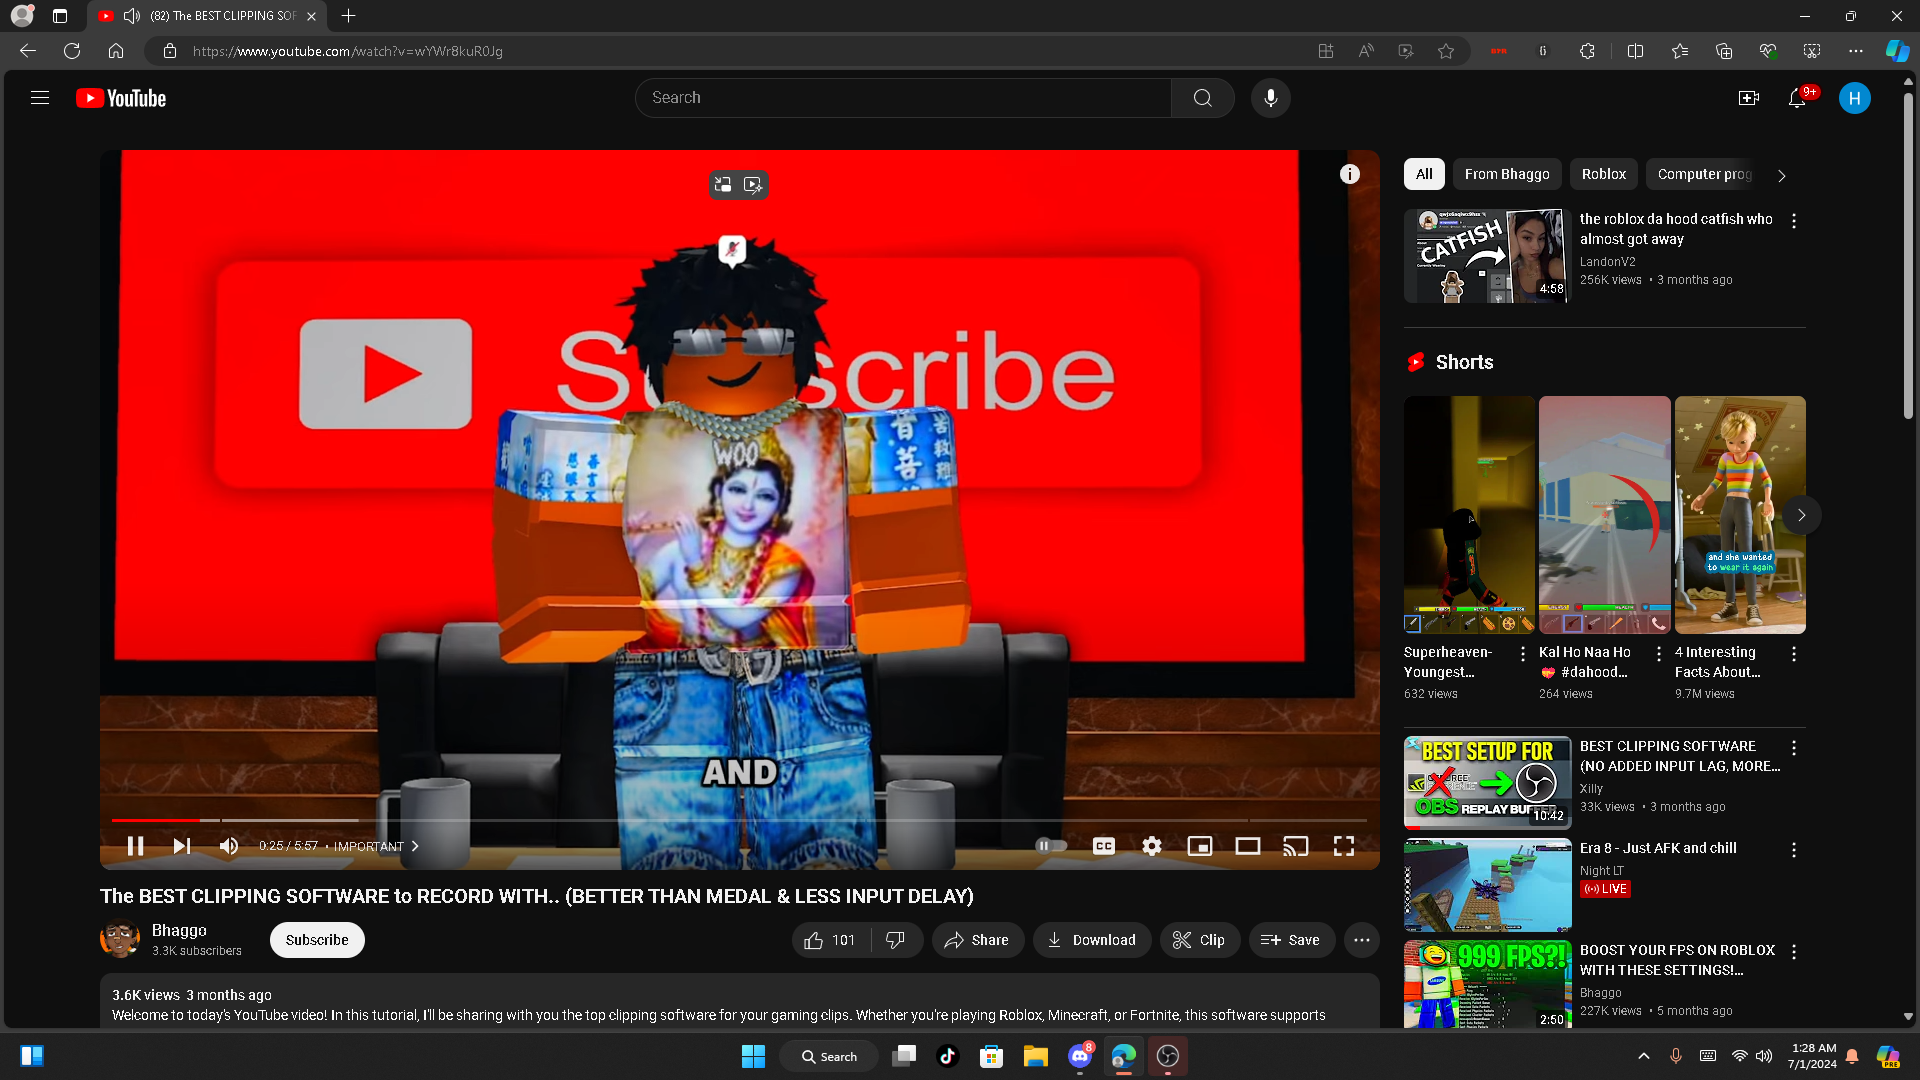Show more filter chips arrow
This screenshot has width=1920, height=1080.
(x=1782, y=175)
